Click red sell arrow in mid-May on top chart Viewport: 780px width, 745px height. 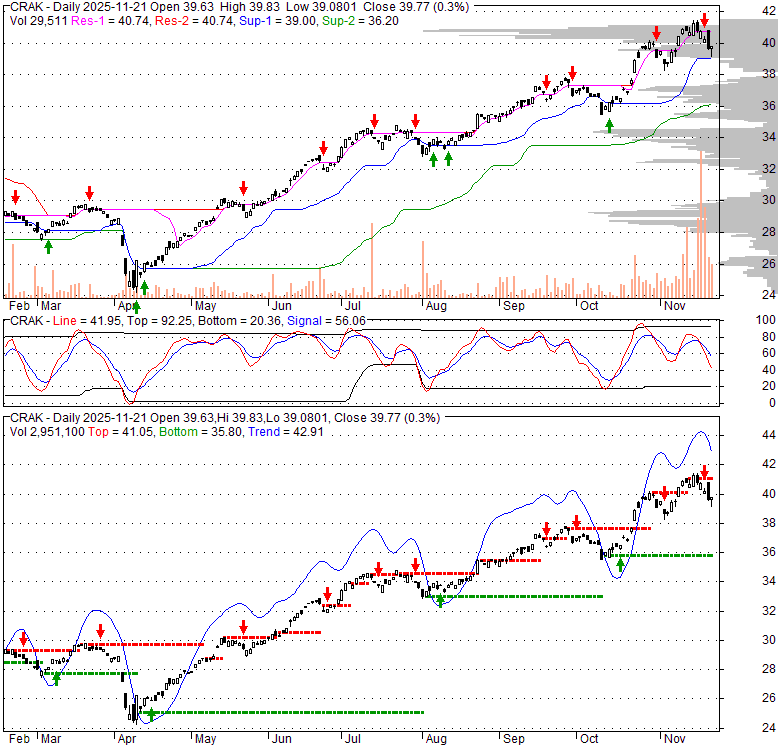(243, 188)
